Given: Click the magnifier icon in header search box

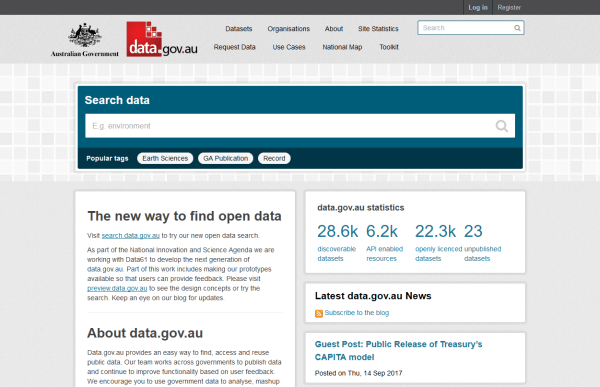Looking at the screenshot, I should point(517,28).
